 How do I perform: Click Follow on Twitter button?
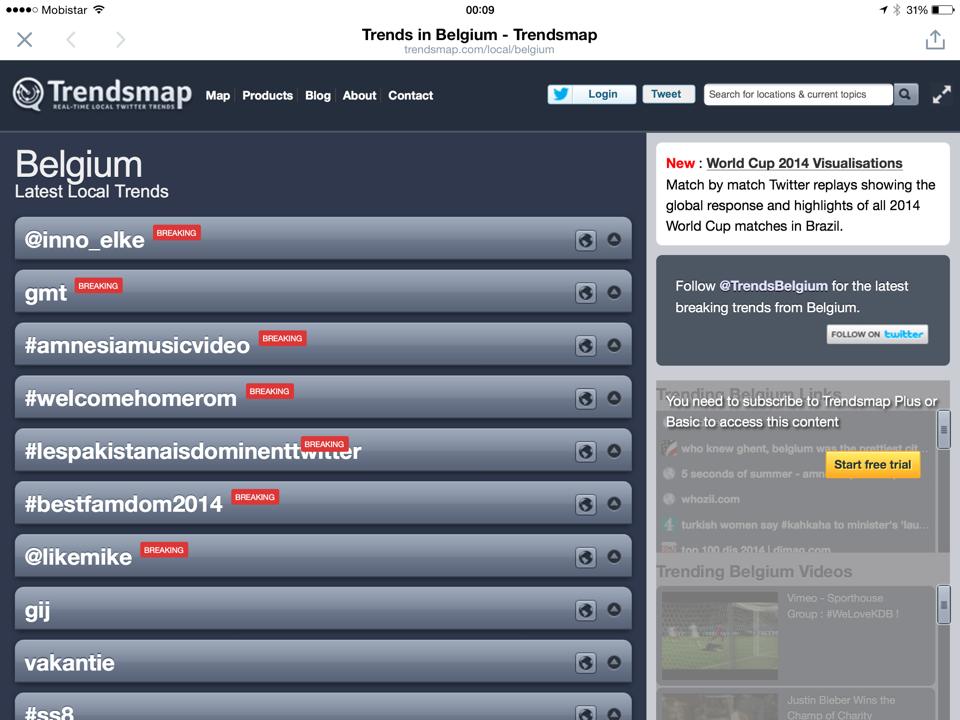point(877,334)
